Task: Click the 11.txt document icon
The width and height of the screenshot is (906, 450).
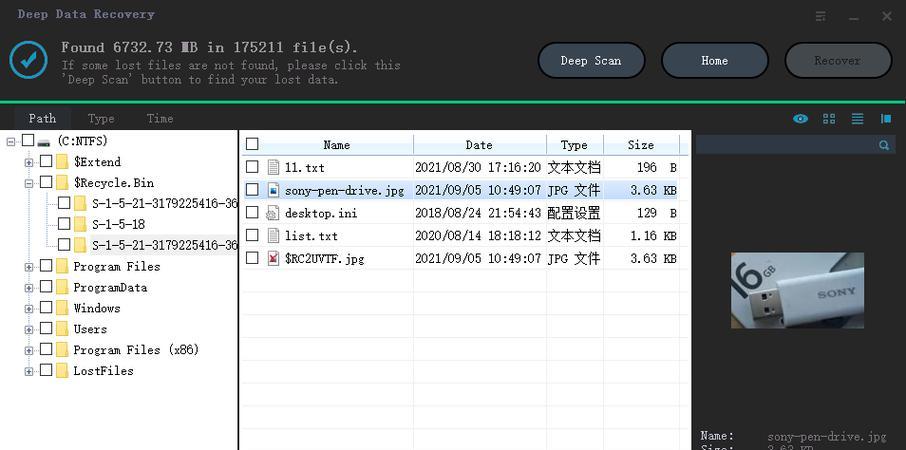Action: click(273, 168)
